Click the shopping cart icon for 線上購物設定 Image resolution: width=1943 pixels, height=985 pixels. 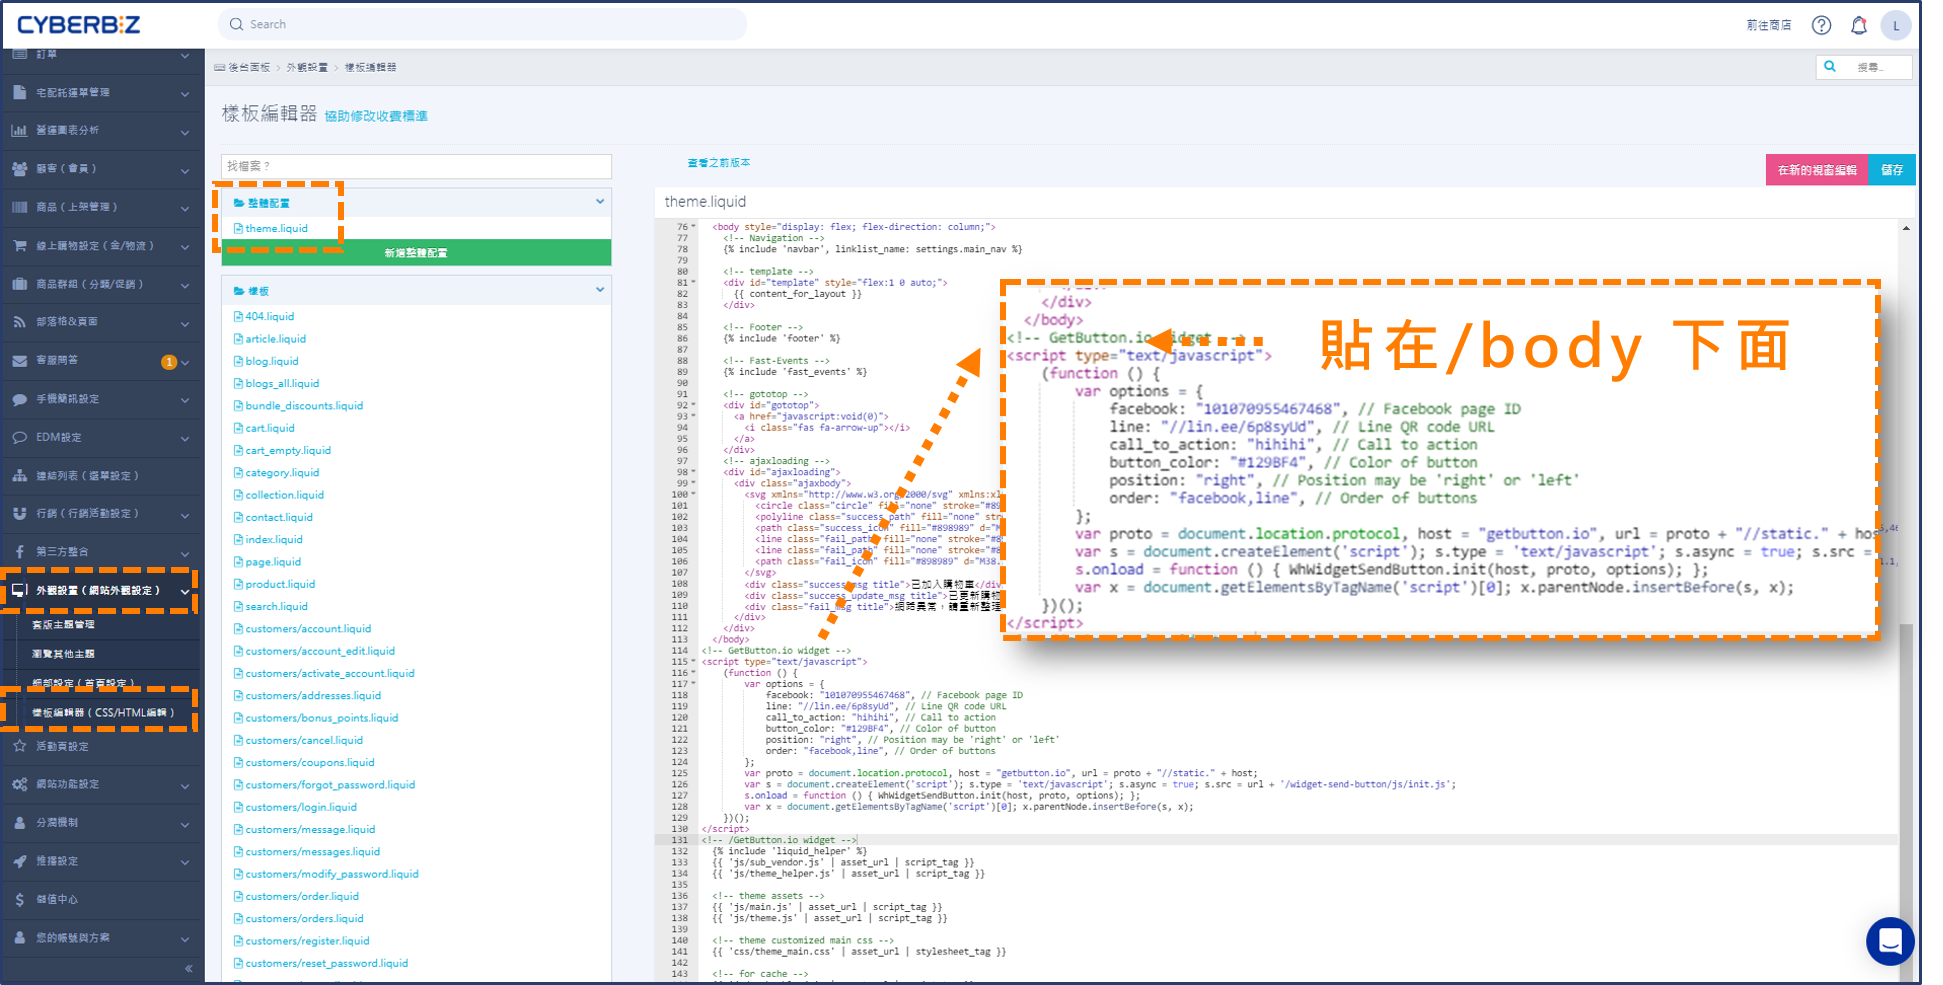[20, 245]
